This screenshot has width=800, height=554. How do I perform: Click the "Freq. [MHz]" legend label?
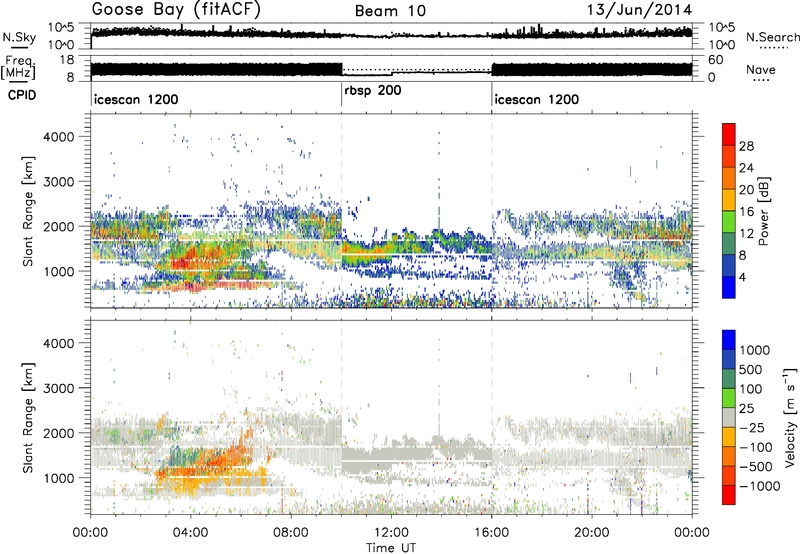[19, 67]
